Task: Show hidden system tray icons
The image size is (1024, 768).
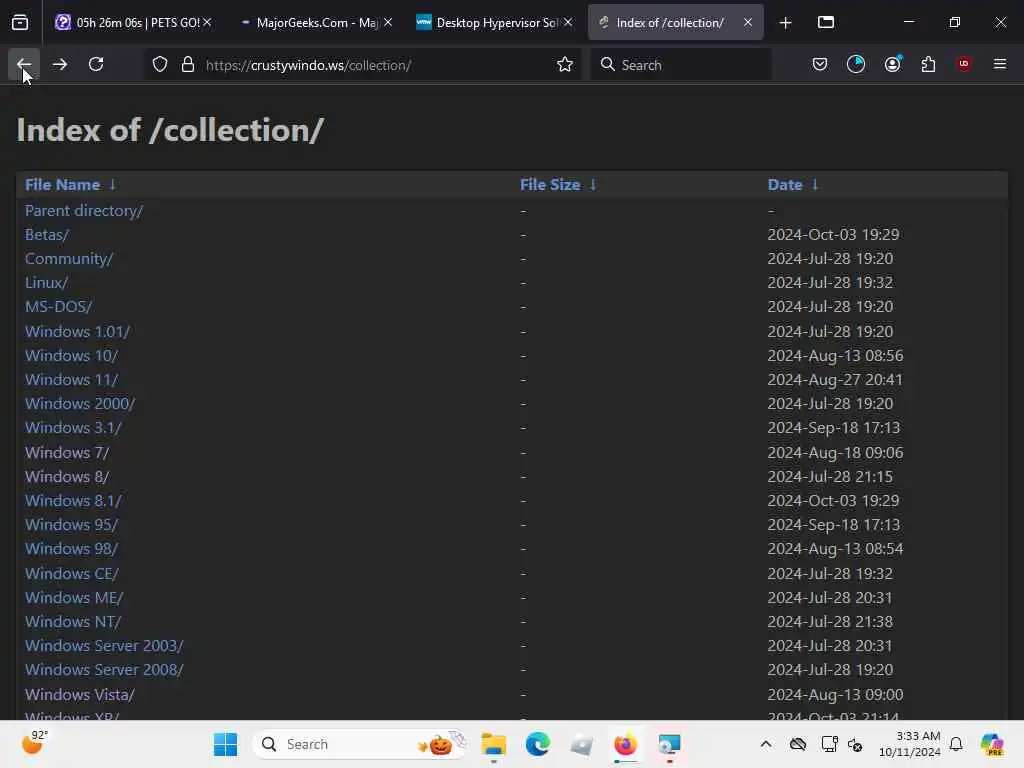Action: click(x=766, y=744)
